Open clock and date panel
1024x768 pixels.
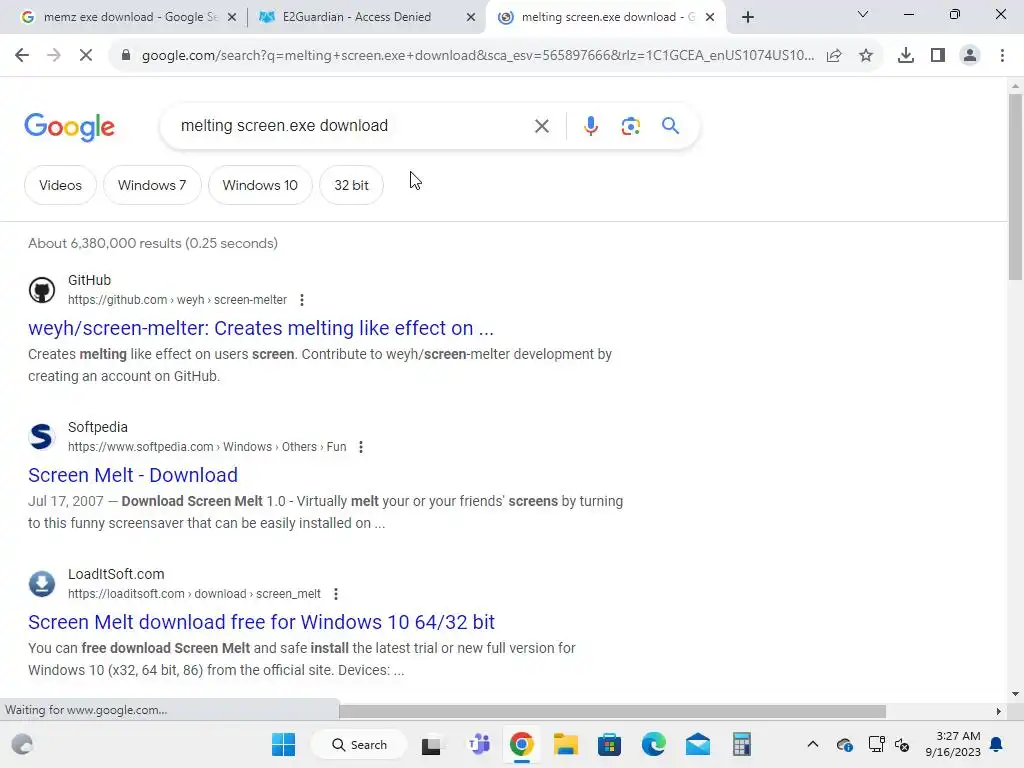953,744
